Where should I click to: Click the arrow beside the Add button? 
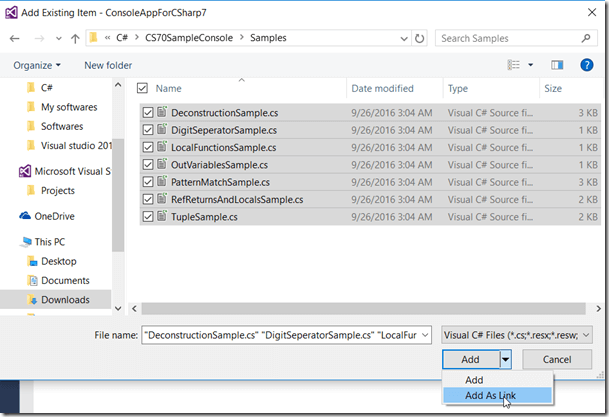click(506, 359)
